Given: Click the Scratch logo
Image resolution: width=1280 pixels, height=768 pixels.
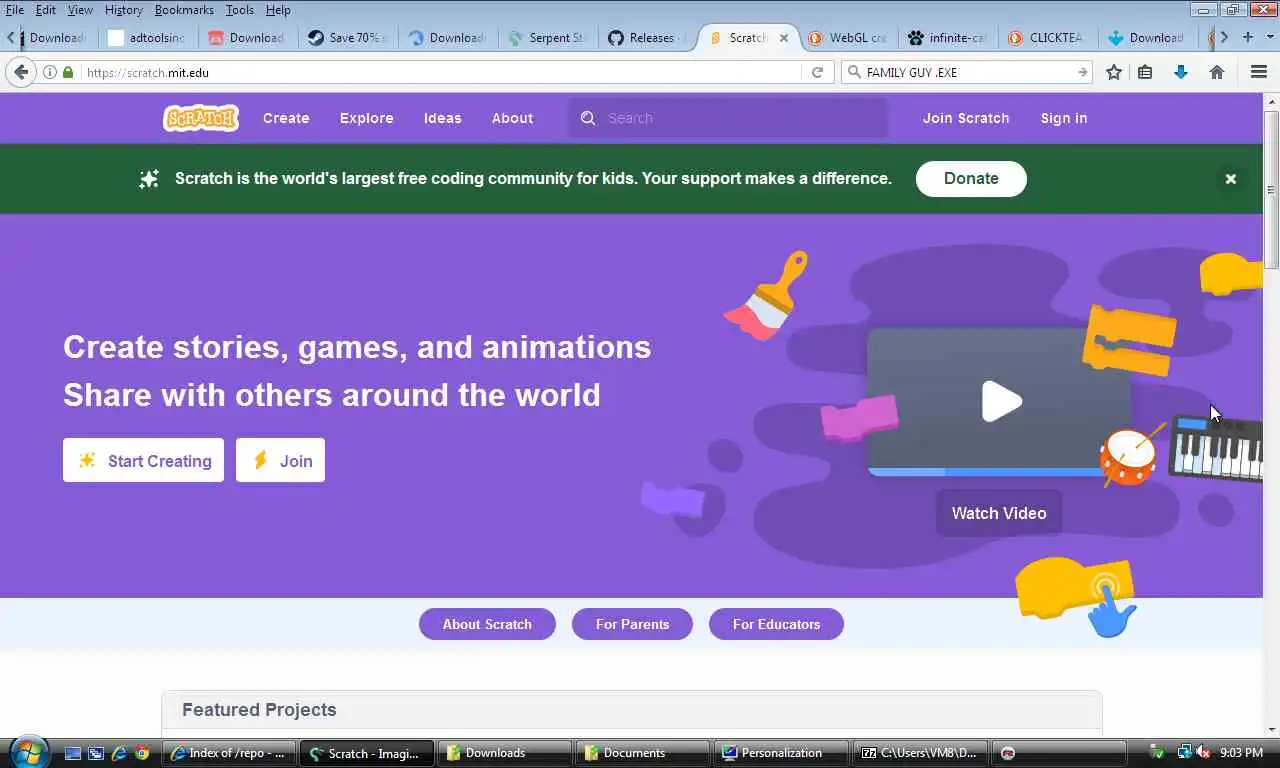Looking at the screenshot, I should [x=201, y=118].
